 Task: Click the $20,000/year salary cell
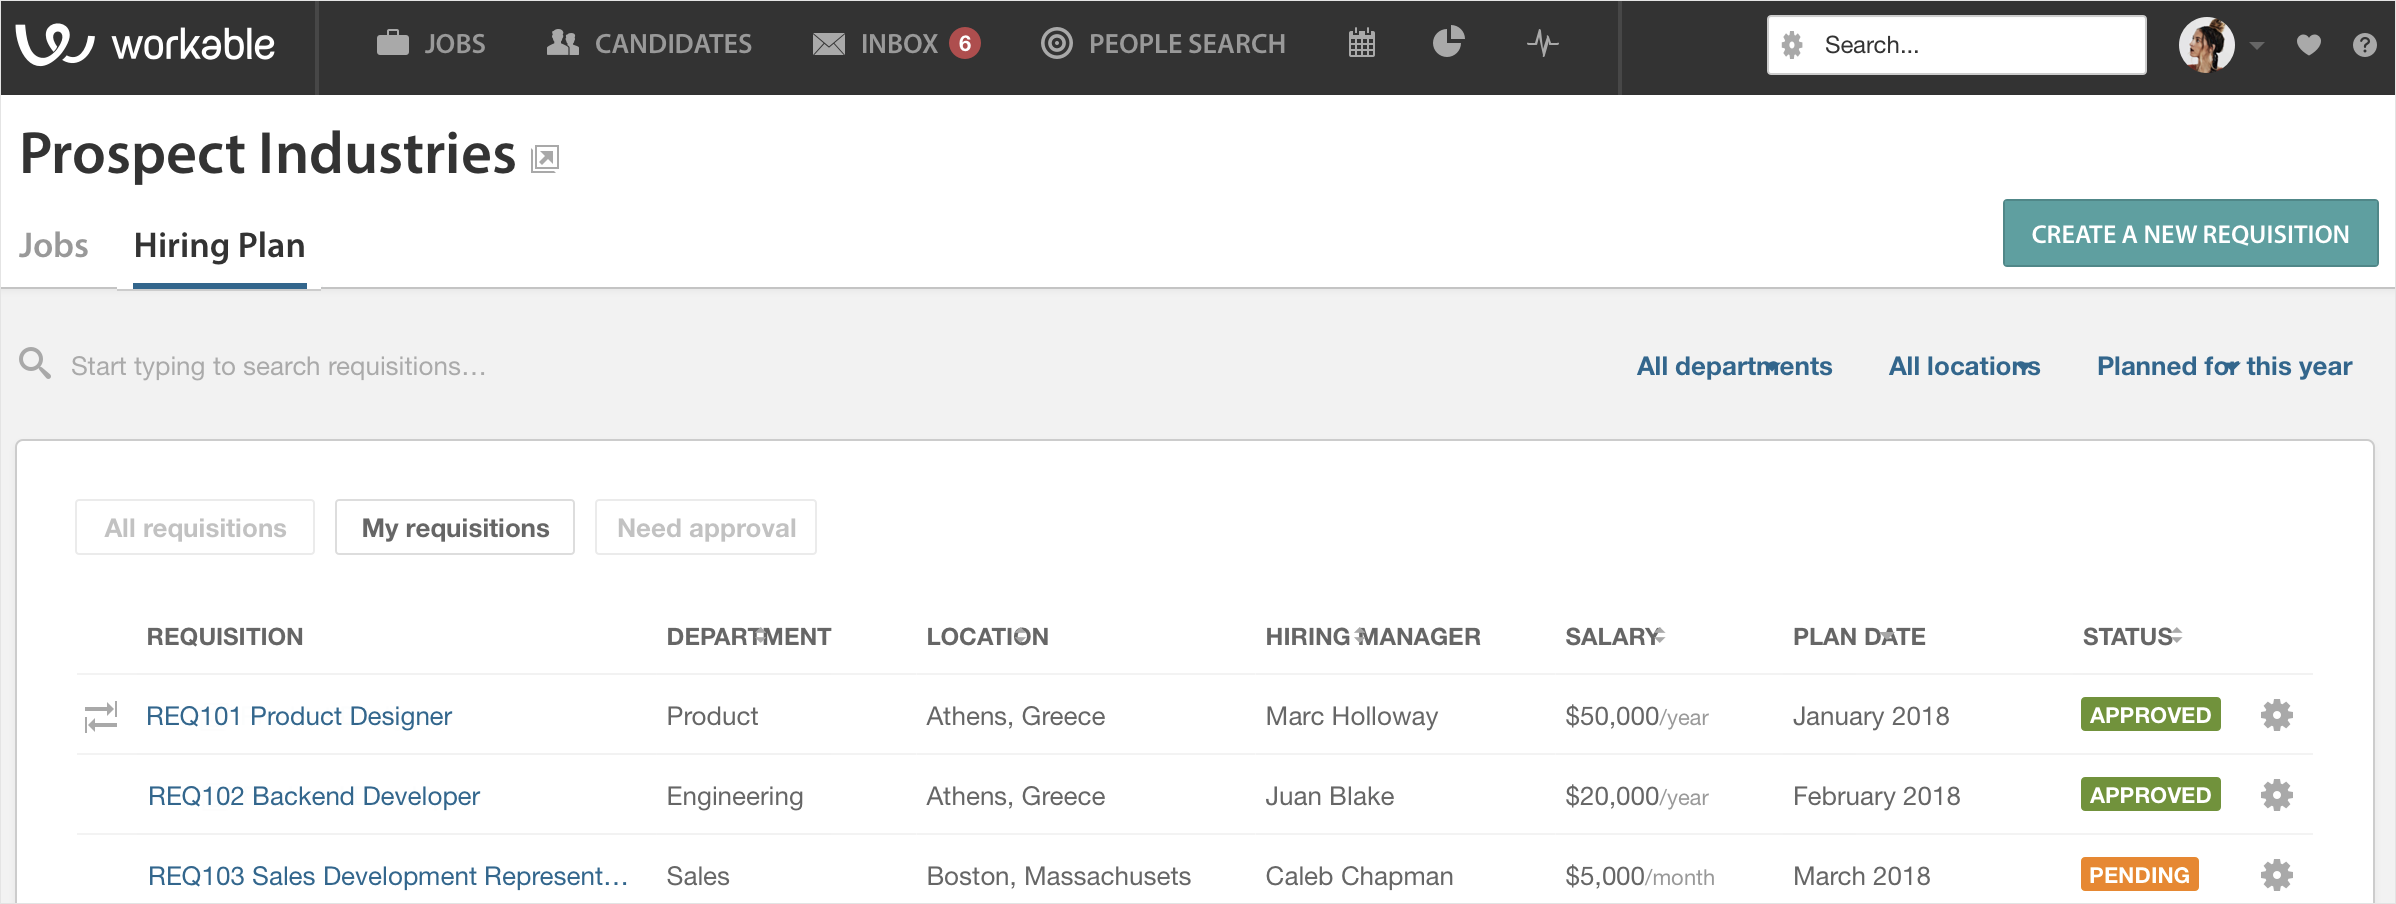pyautogui.click(x=1637, y=796)
